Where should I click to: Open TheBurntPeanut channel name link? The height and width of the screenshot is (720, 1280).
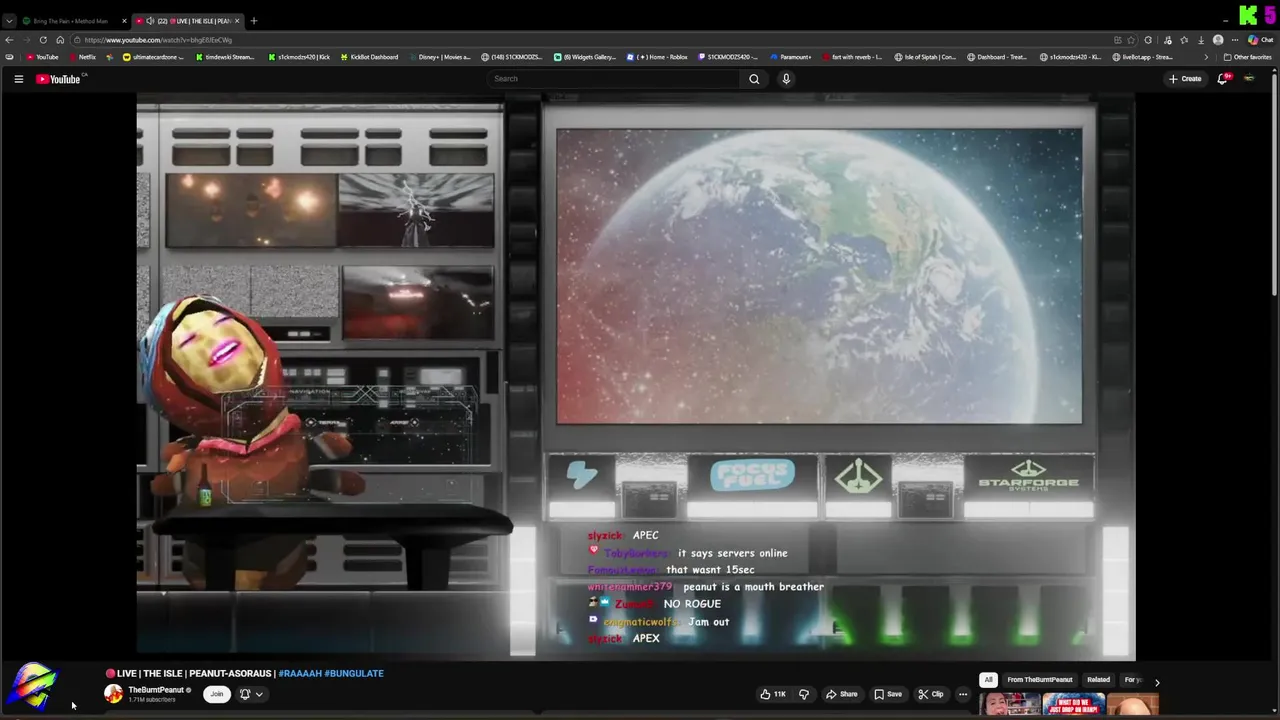tap(156, 690)
